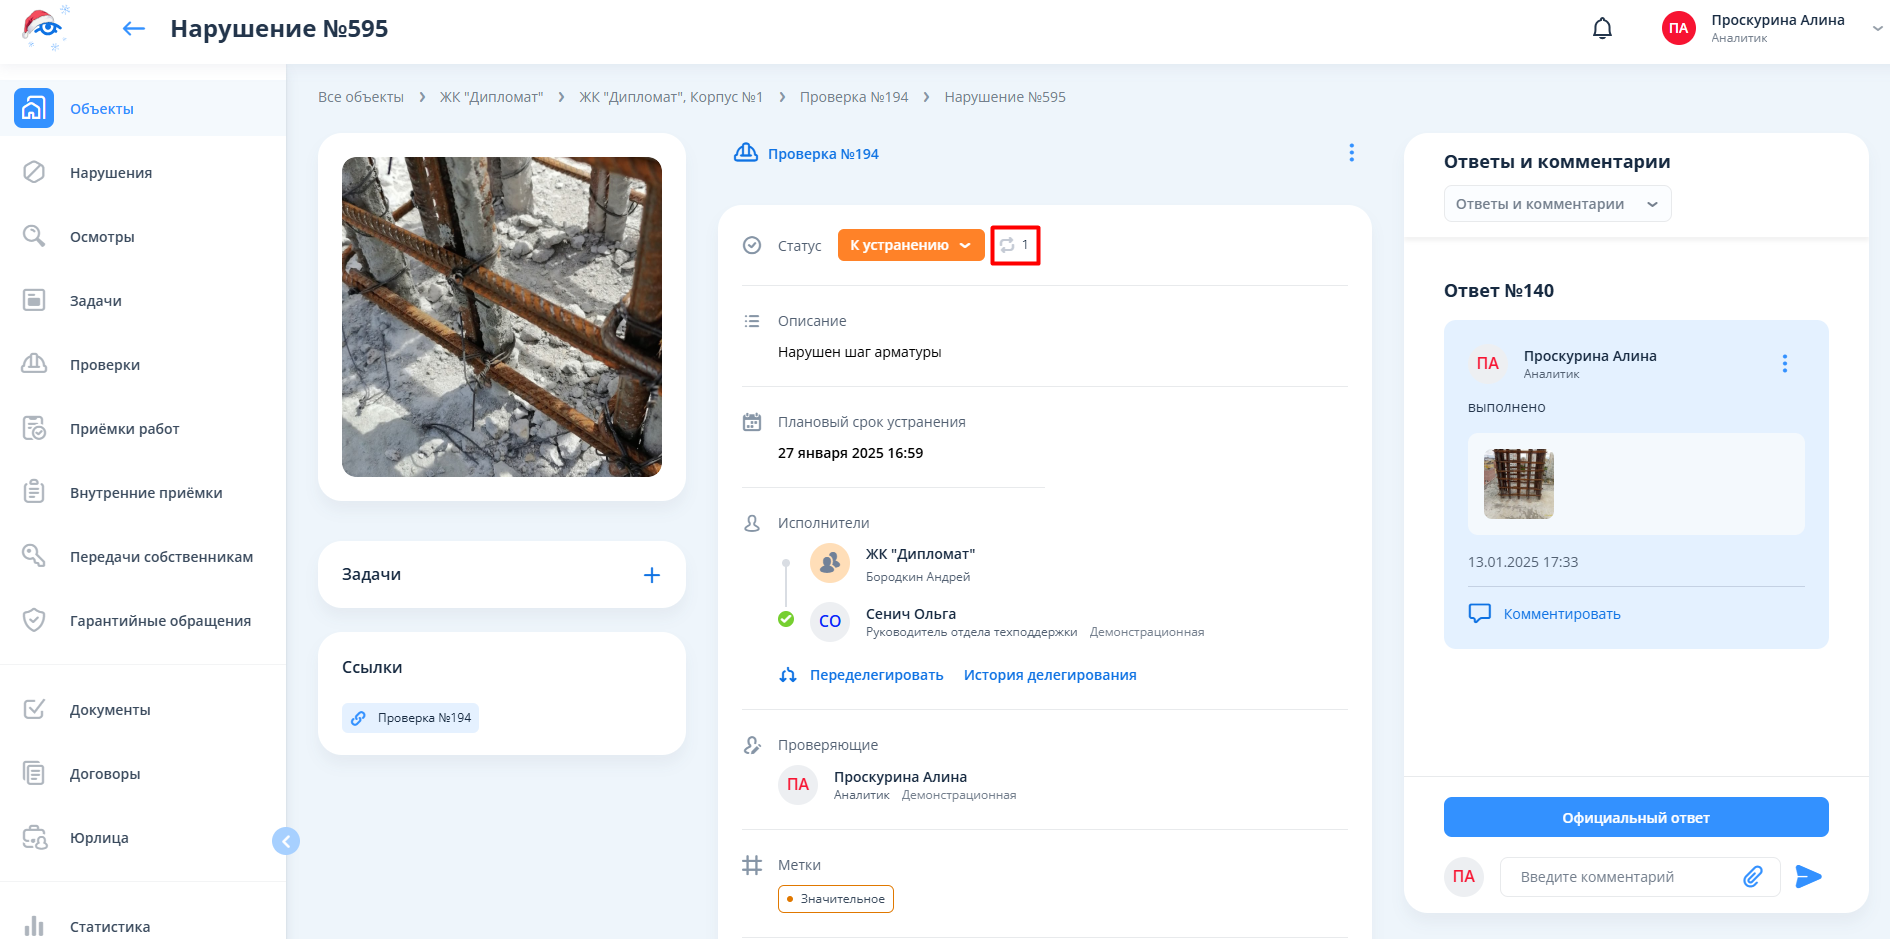The width and height of the screenshot is (1890, 939).
Task: Open Нарушения in the sidebar
Action: click(x=110, y=173)
